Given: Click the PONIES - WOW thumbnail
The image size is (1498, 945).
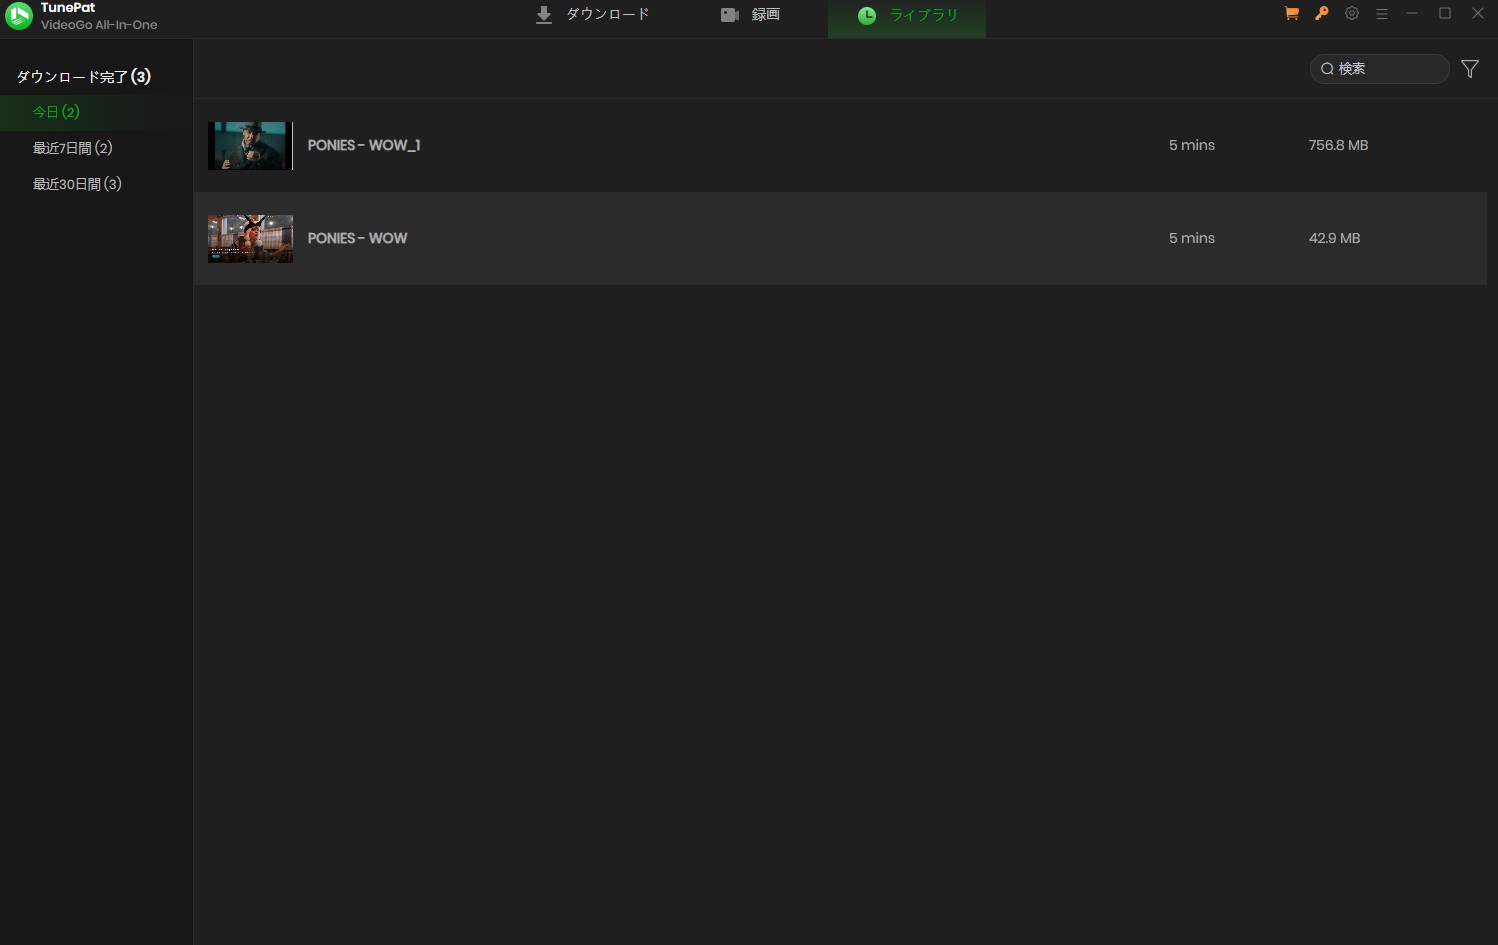Looking at the screenshot, I should (249, 238).
